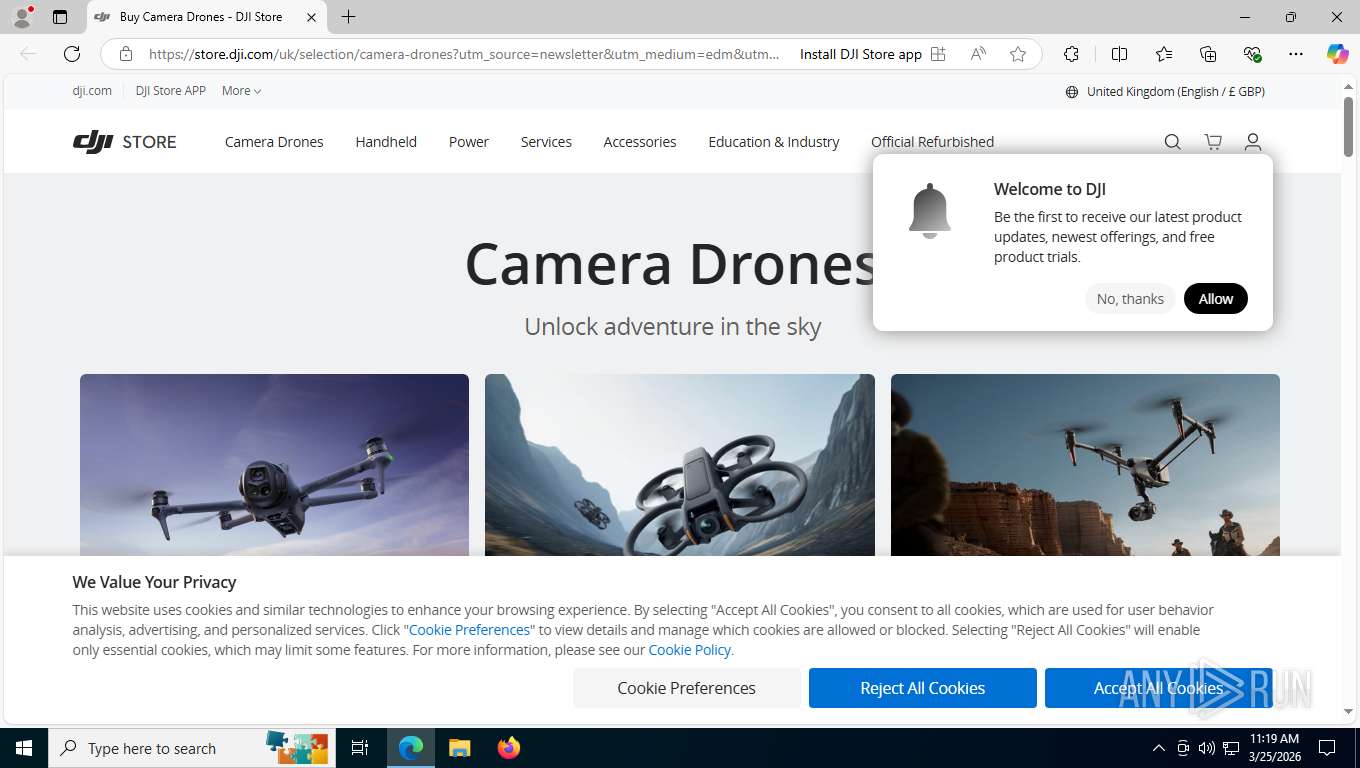Viewport: 1360px width, 768px height.
Task: Open the shopping cart icon
Action: (1213, 142)
